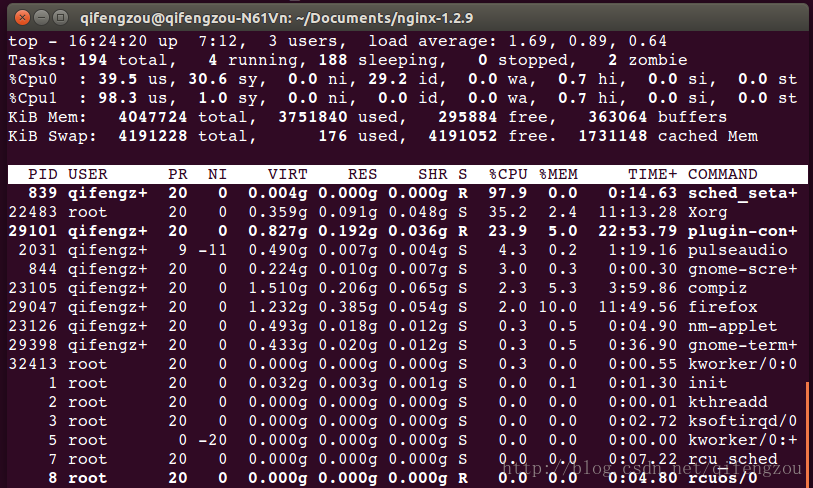Viewport: 813px width, 488px height.
Task: Click PID 29398
Action: pos(33,345)
